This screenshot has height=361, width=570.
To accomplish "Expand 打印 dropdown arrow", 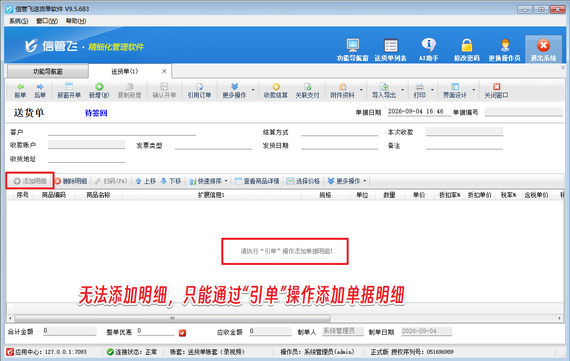I will 432,90.
